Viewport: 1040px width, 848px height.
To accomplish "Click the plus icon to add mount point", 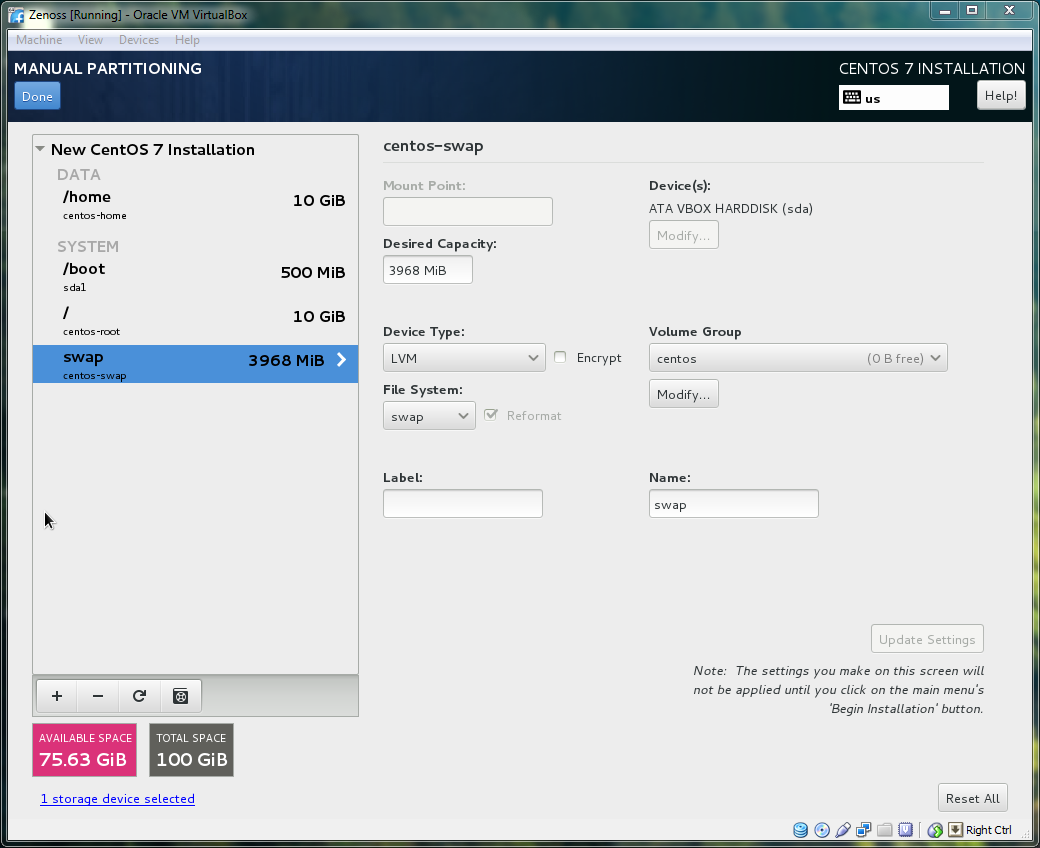I will point(57,696).
